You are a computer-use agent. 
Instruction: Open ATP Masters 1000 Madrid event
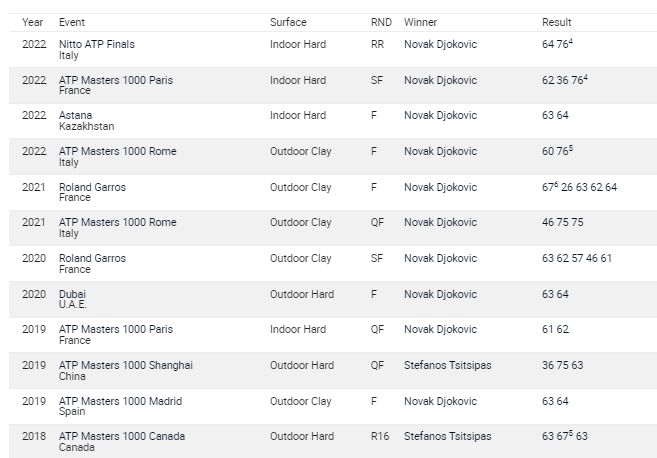(x=120, y=401)
